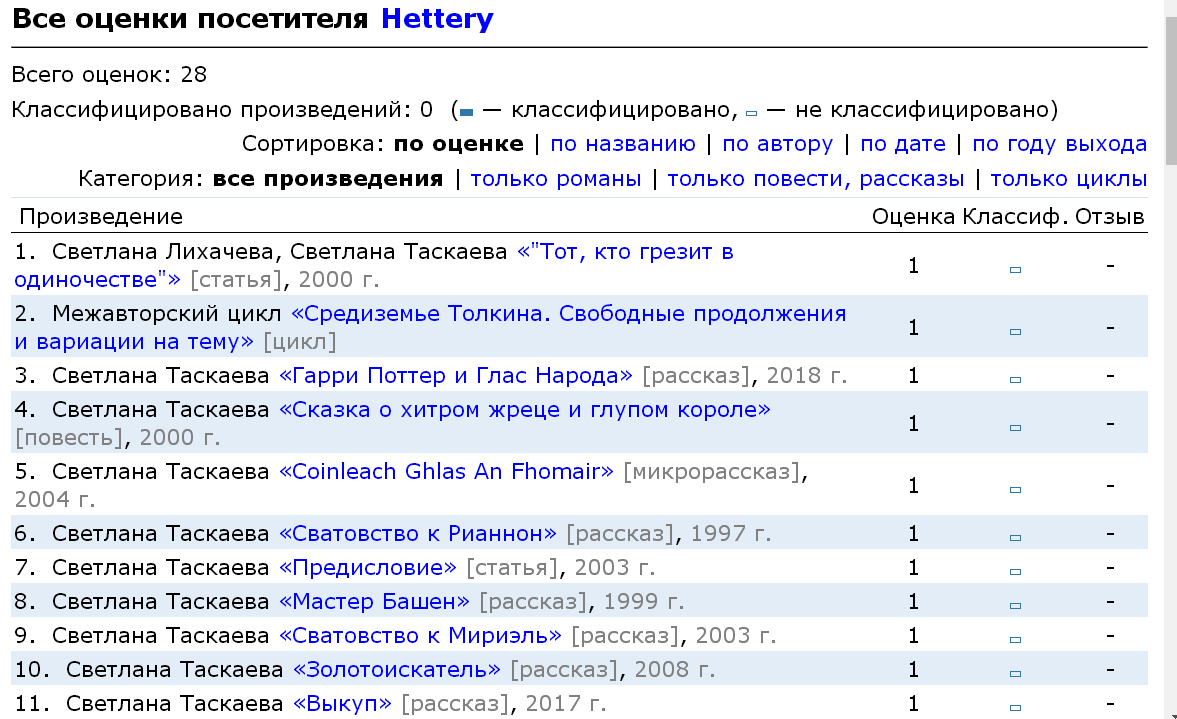This screenshot has width=1177, height=719.
Task: Open user profile link Hettery
Action: (x=437, y=19)
